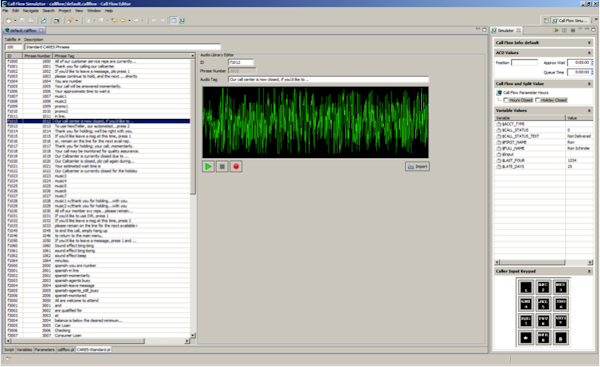Click the Approx Wait time field

(579, 63)
